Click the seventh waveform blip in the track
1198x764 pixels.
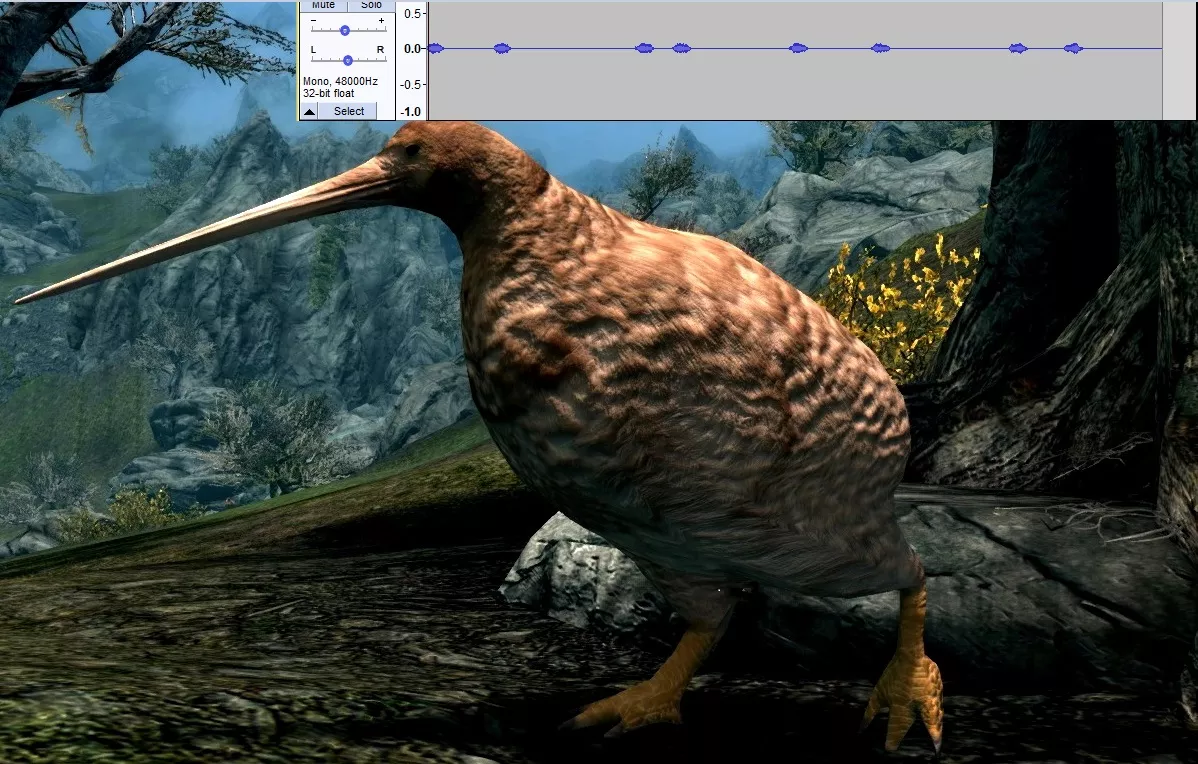pos(1018,49)
